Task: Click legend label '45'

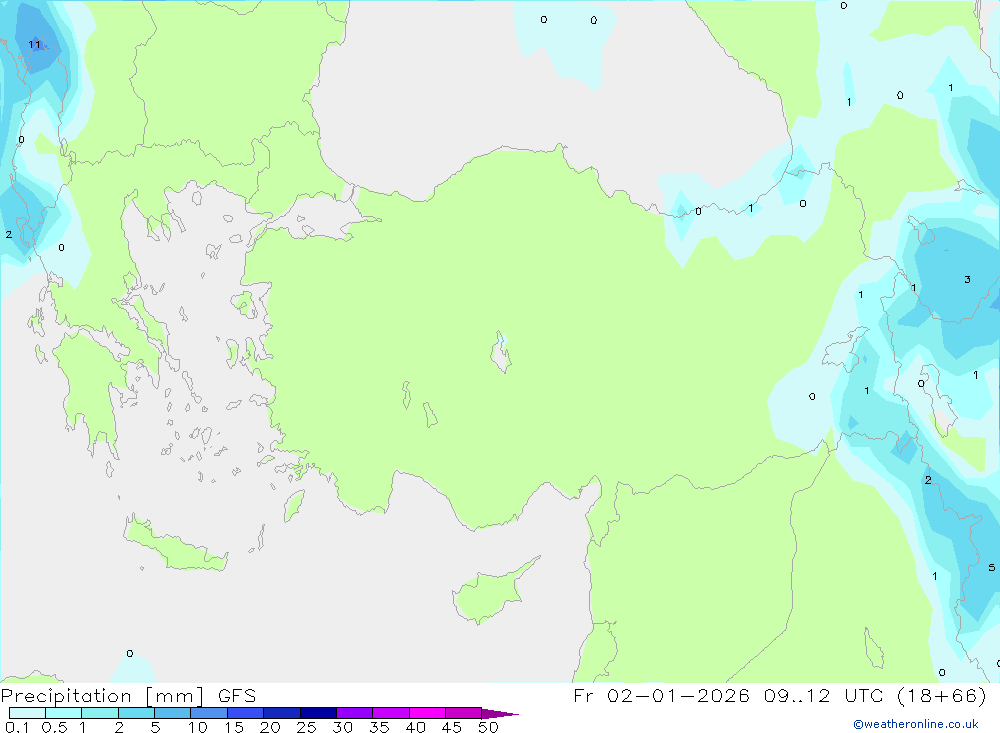Action: (x=452, y=727)
